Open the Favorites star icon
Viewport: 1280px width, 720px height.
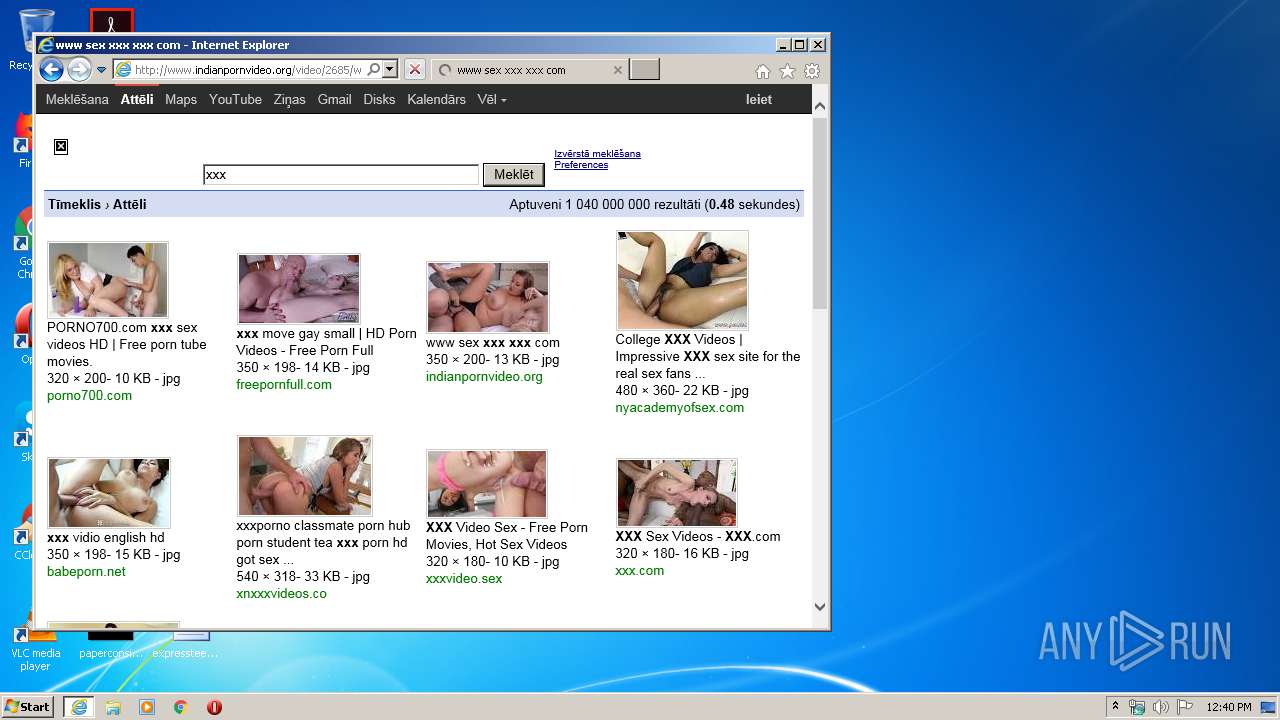787,71
